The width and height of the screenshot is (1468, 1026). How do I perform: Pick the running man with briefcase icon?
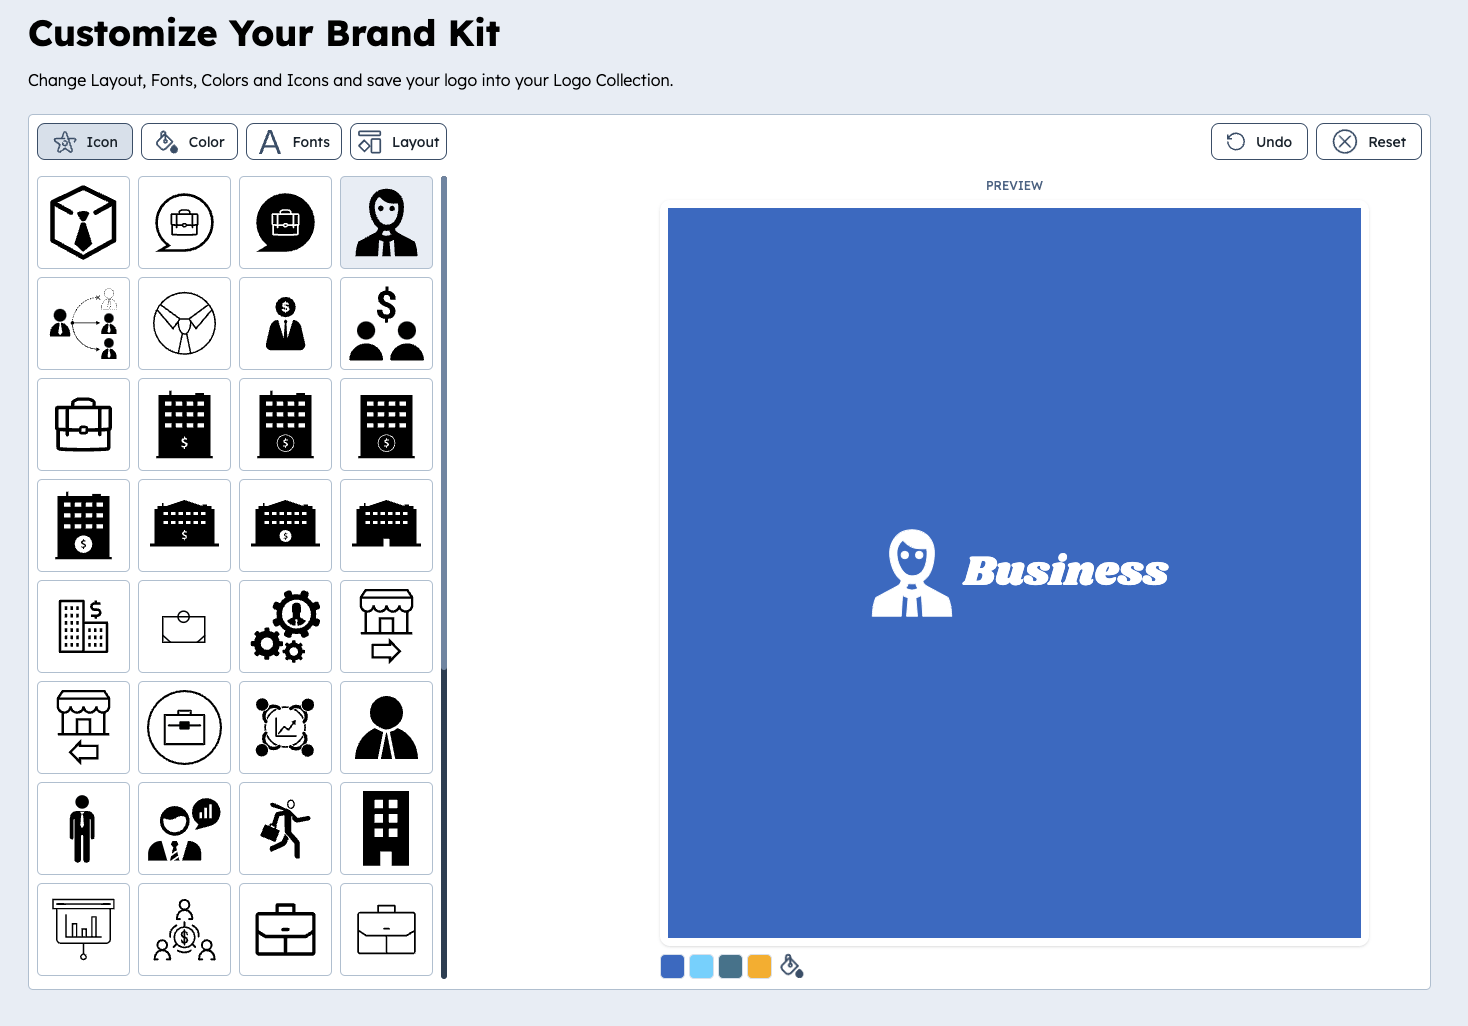(x=285, y=829)
